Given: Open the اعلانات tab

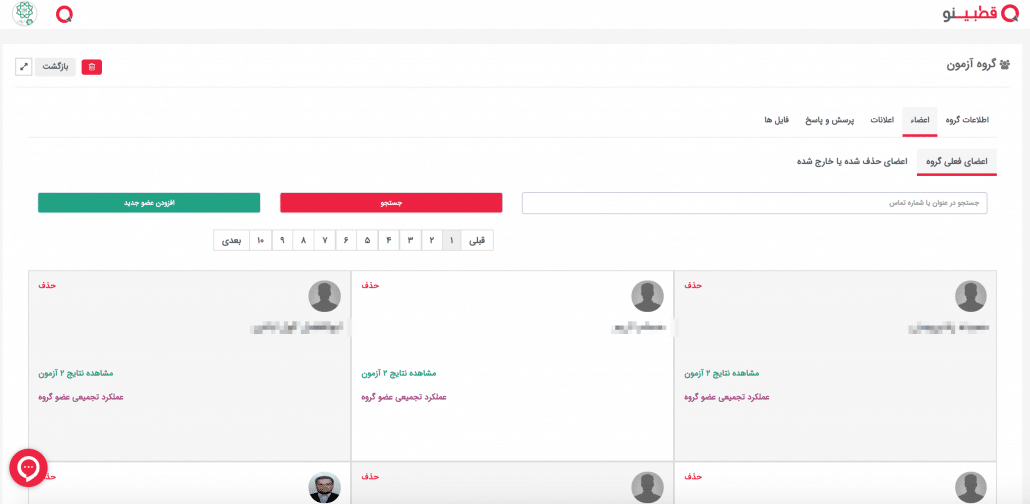Looking at the screenshot, I should tap(881, 120).
